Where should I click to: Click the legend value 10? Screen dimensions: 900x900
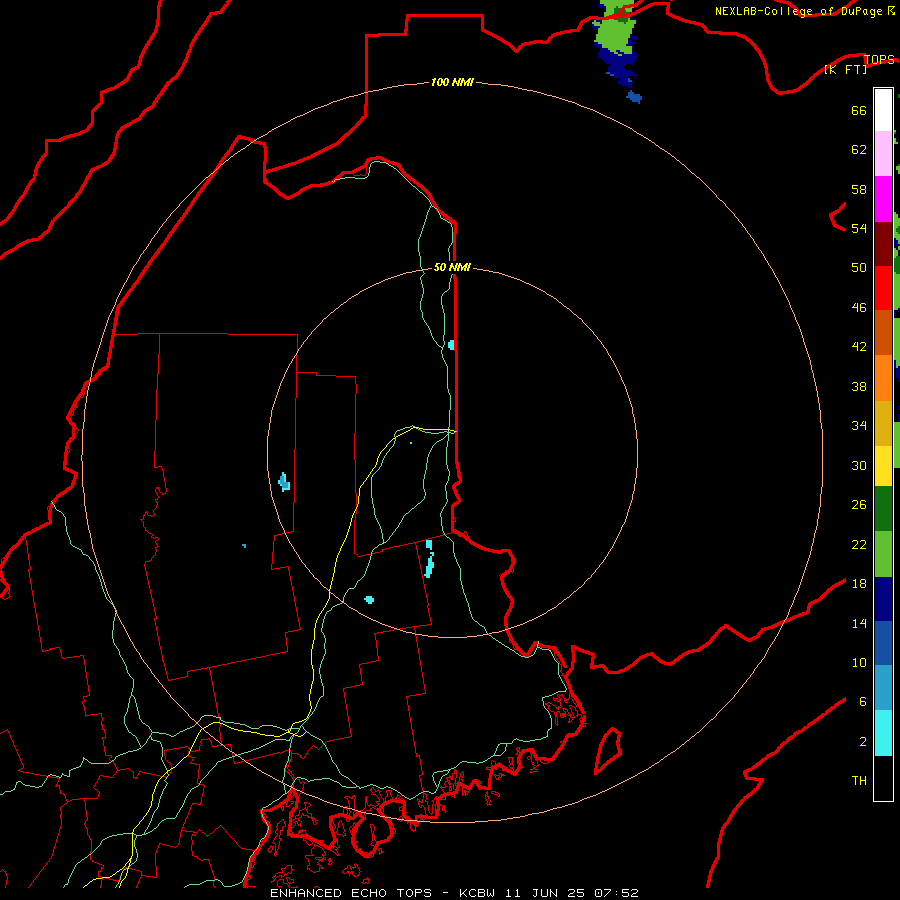pos(859,662)
